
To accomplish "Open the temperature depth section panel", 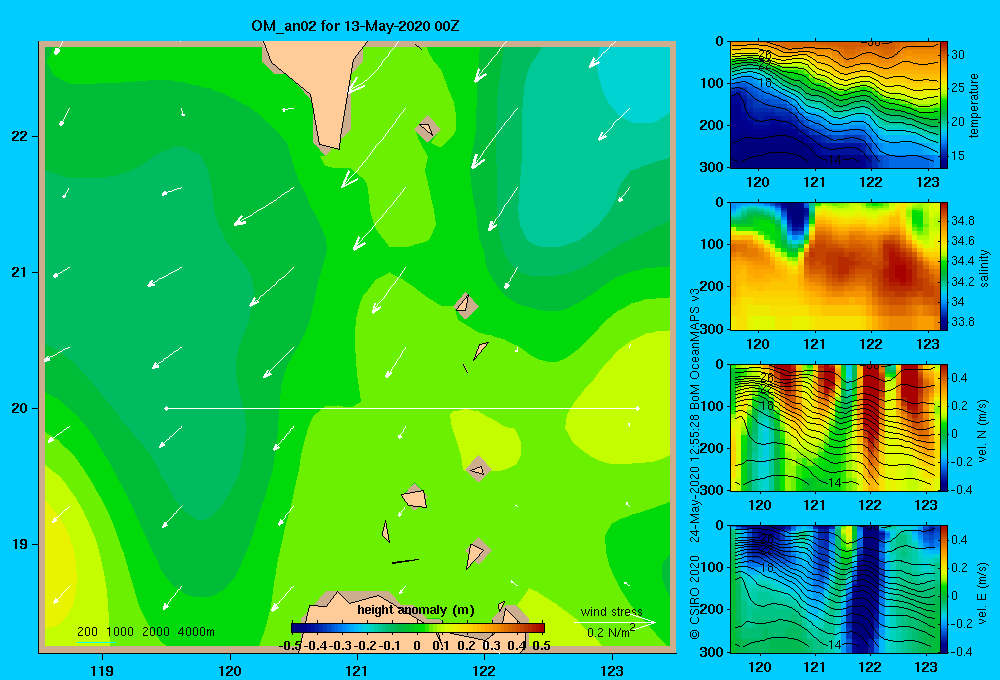I will click(x=835, y=105).
